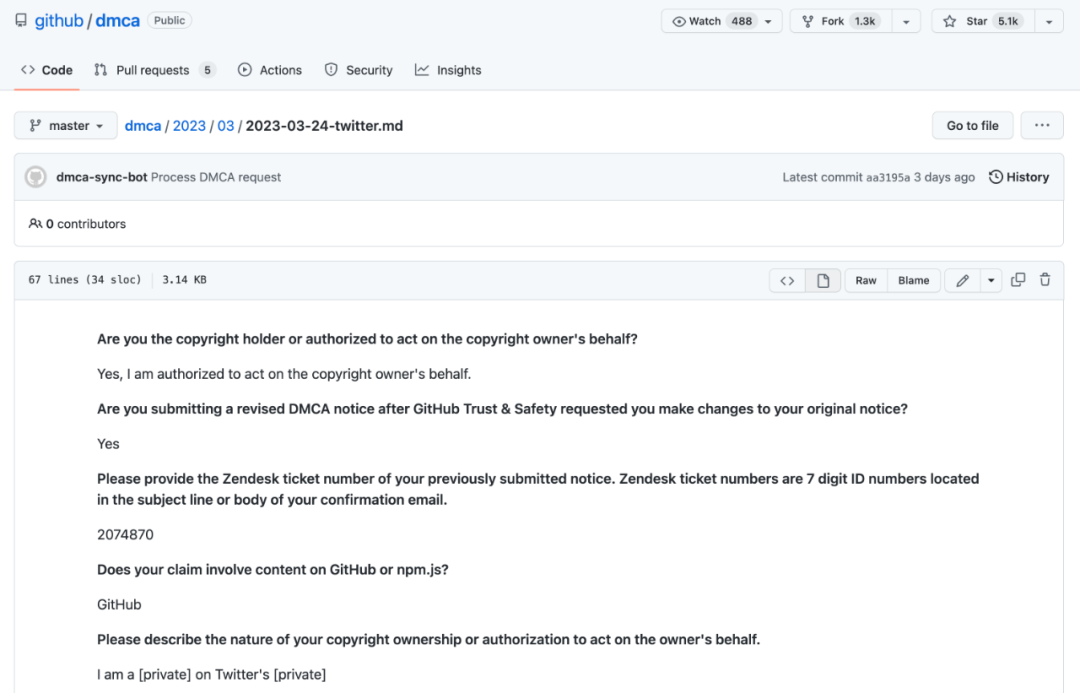Click the delete file trash icon
Viewport: 1080px width, 693px height.
1045,280
